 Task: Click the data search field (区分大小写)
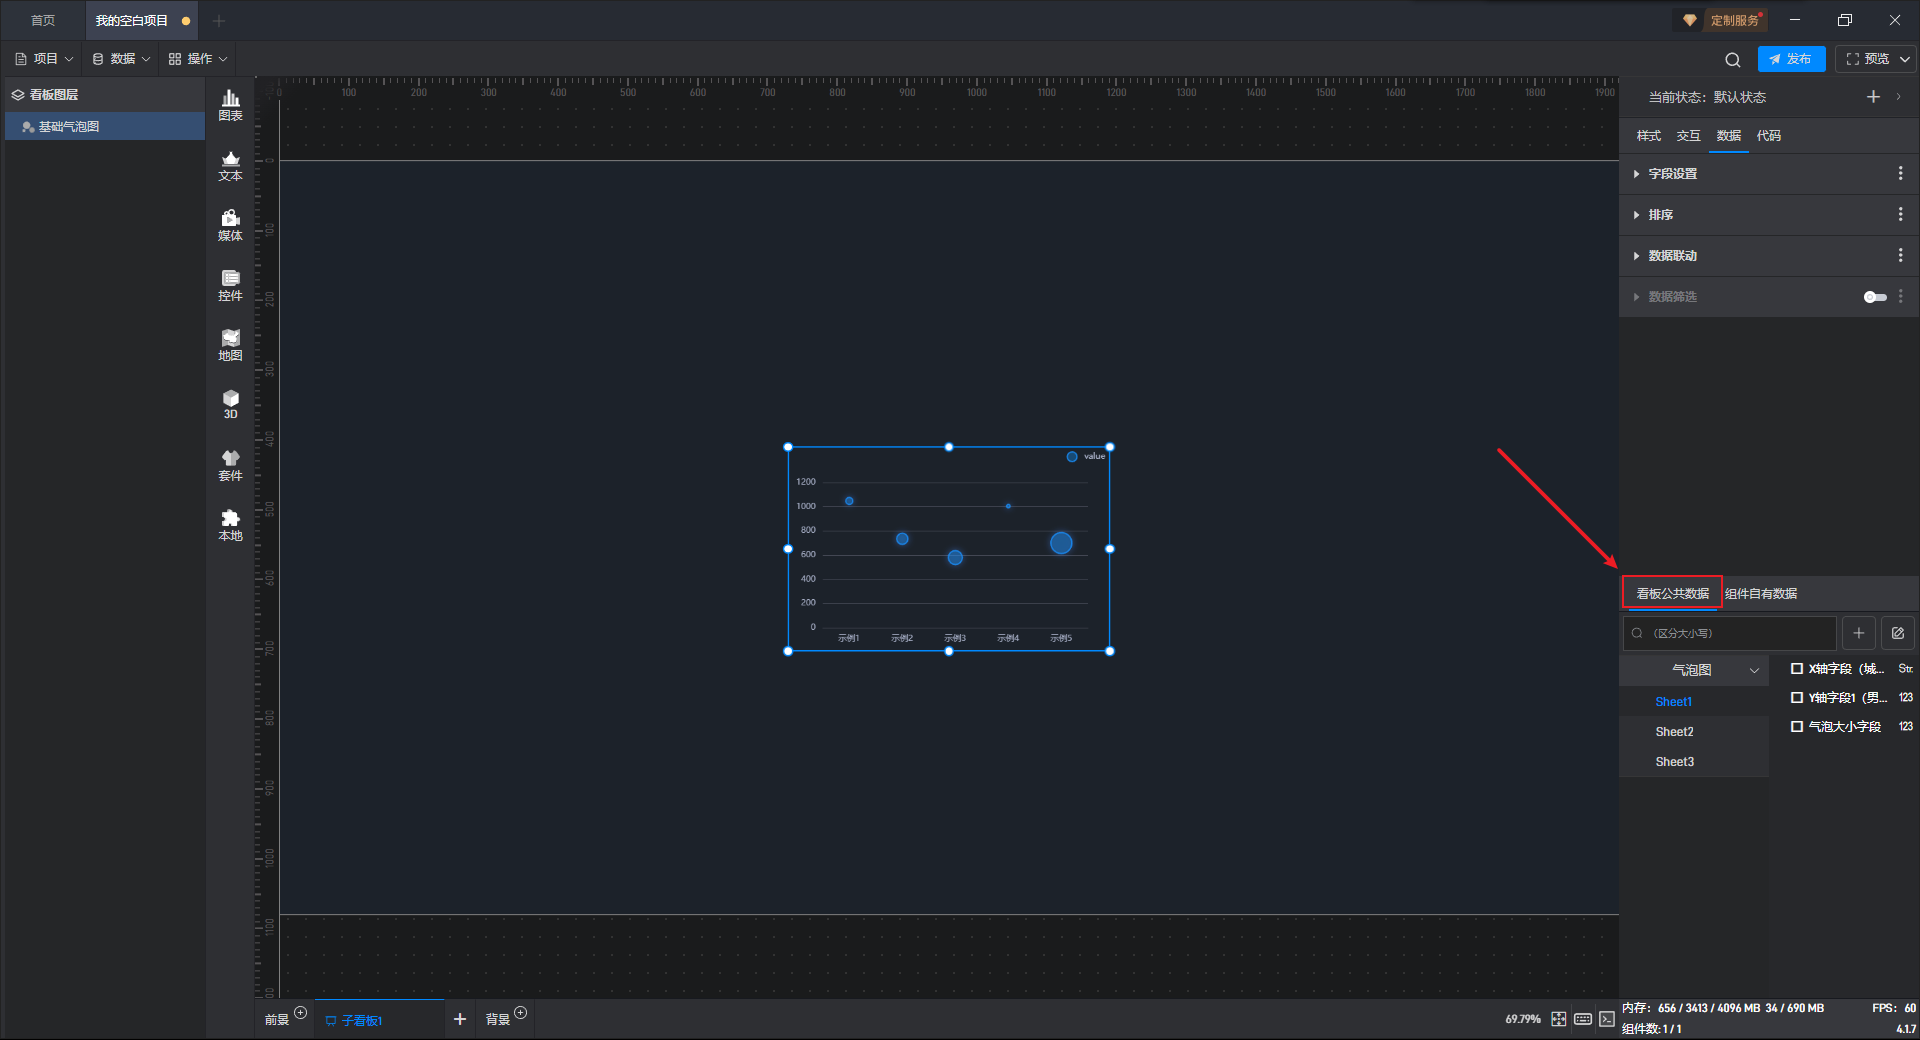coord(1729,633)
